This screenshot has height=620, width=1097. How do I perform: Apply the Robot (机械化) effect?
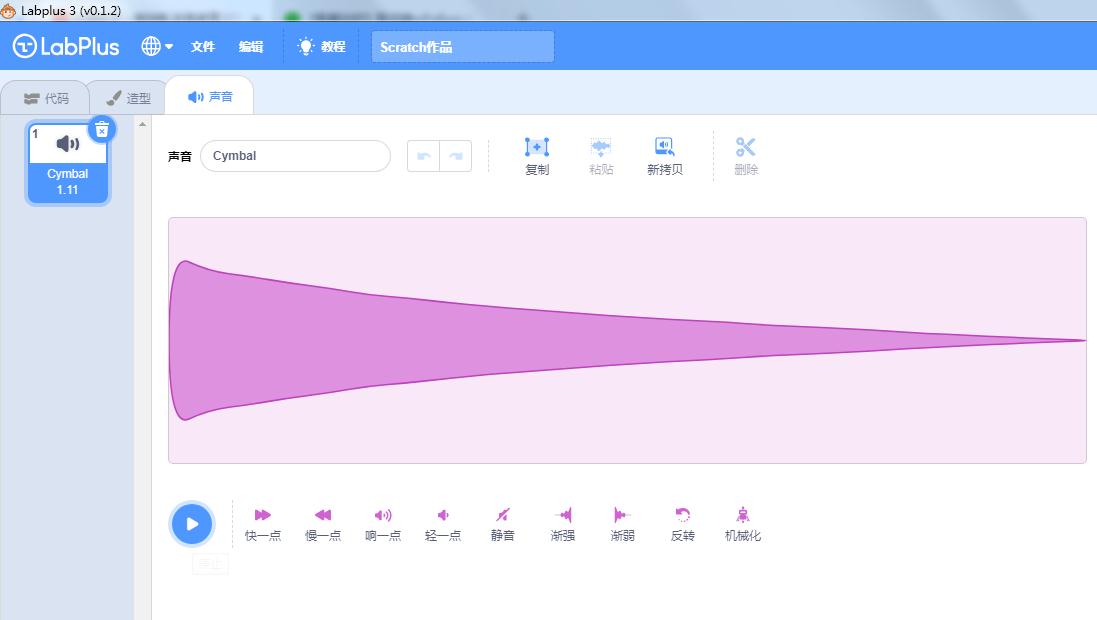click(x=743, y=515)
